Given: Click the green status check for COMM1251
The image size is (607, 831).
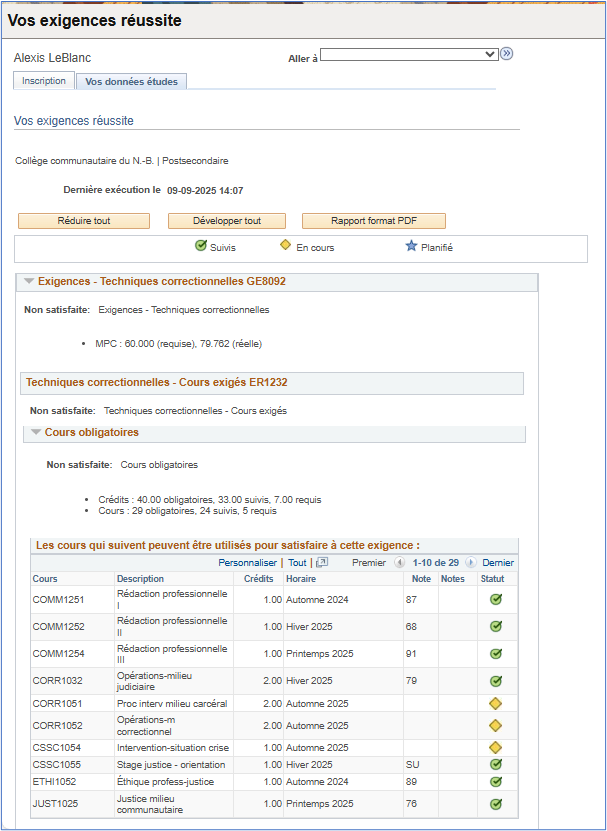Looking at the screenshot, I should (495, 600).
